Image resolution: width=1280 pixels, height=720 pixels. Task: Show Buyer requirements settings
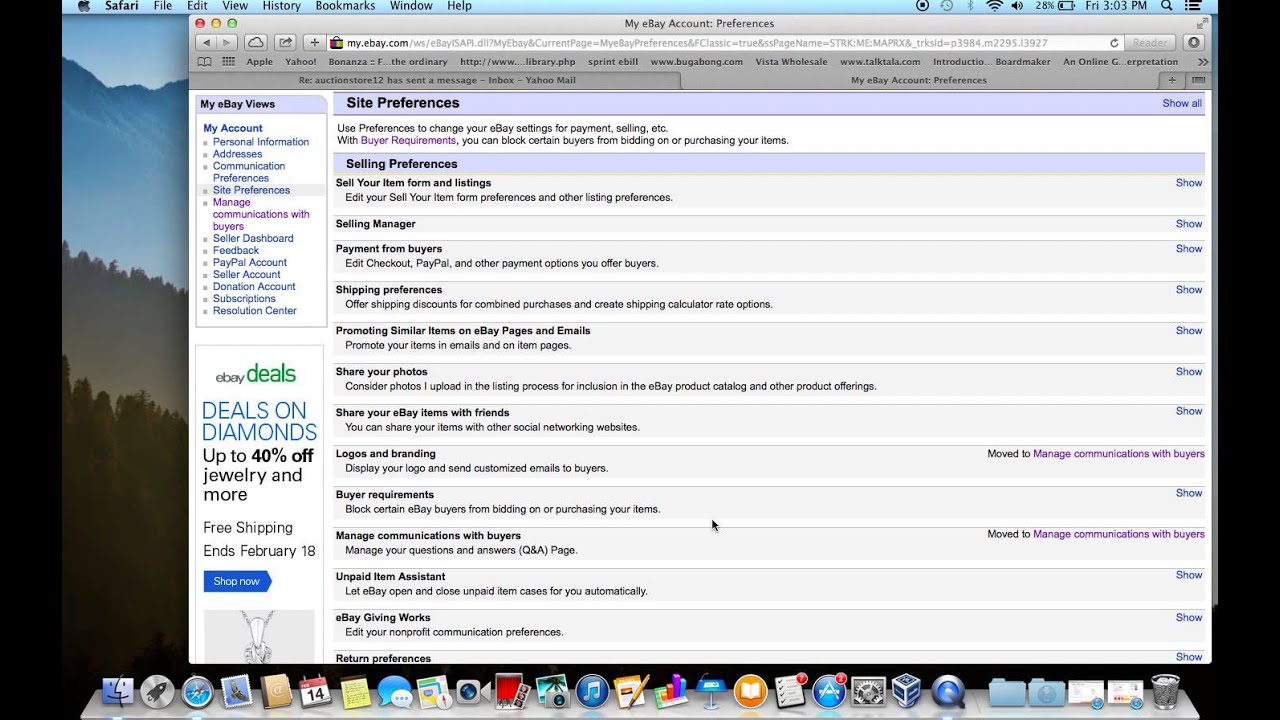point(1189,493)
